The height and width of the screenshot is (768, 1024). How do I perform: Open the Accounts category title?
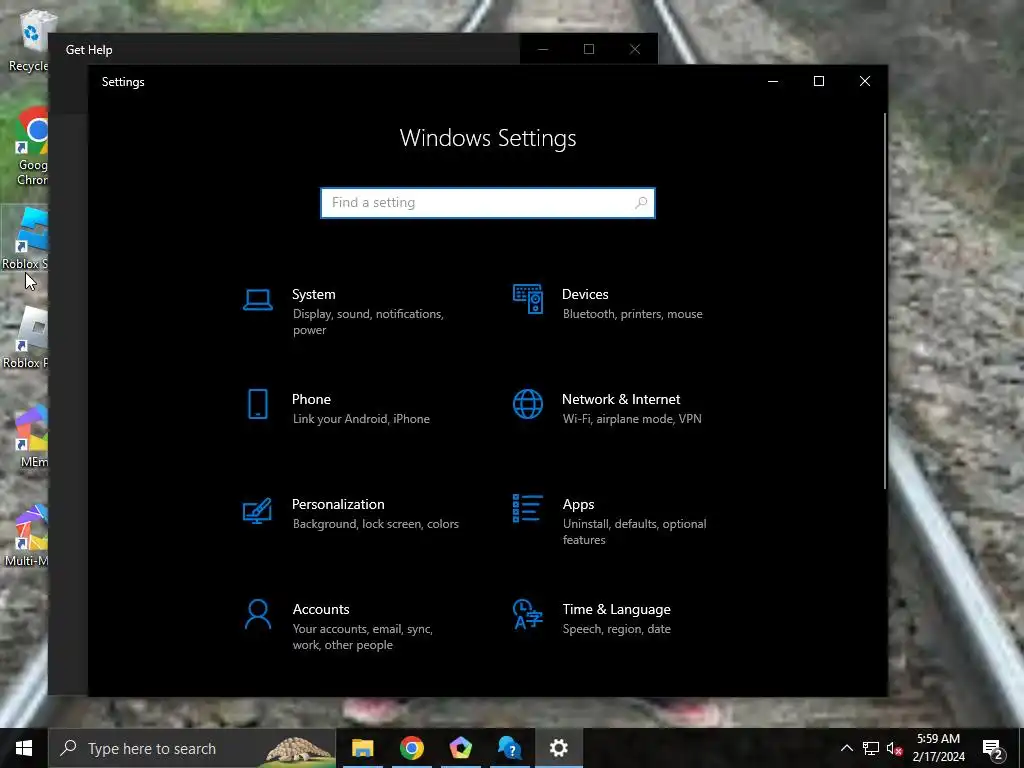point(321,609)
